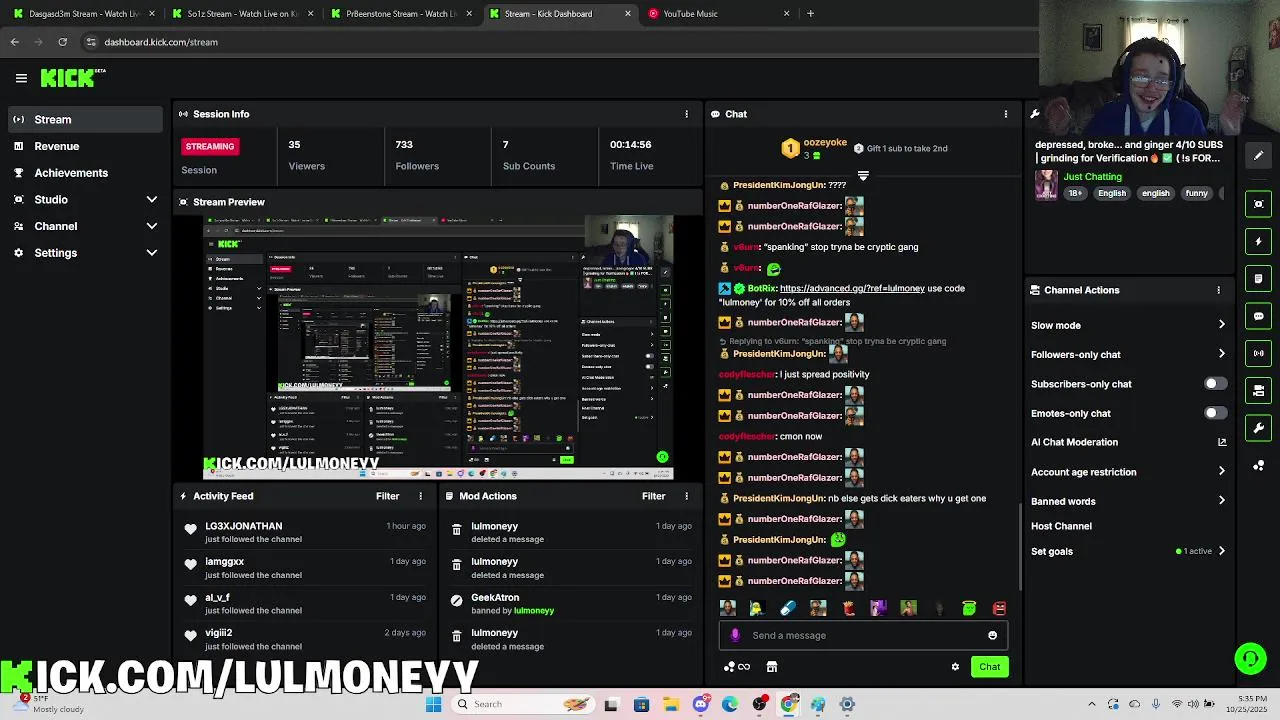
Task: Toggle Subscribers-only chat
Action: [x=1215, y=384]
